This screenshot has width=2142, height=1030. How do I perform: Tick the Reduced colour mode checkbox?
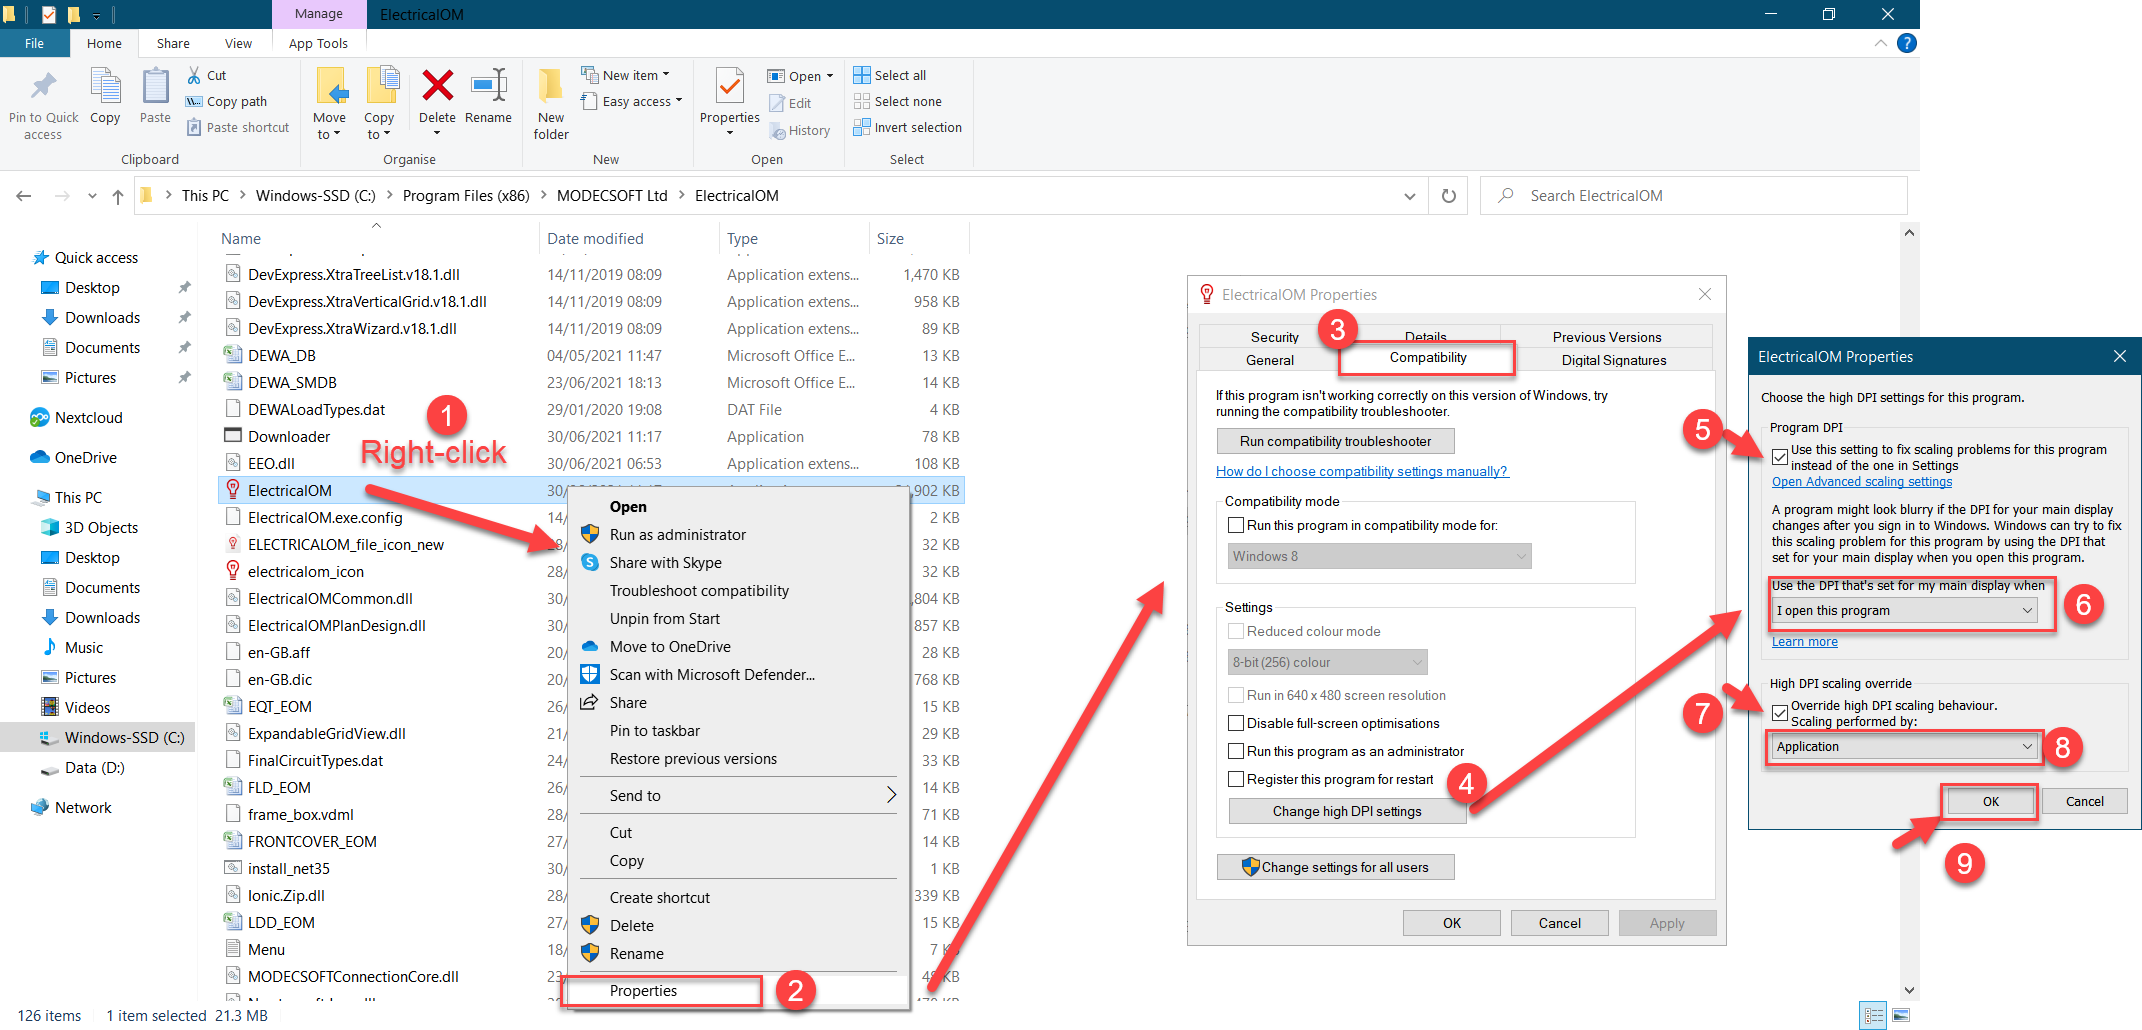[1236, 631]
